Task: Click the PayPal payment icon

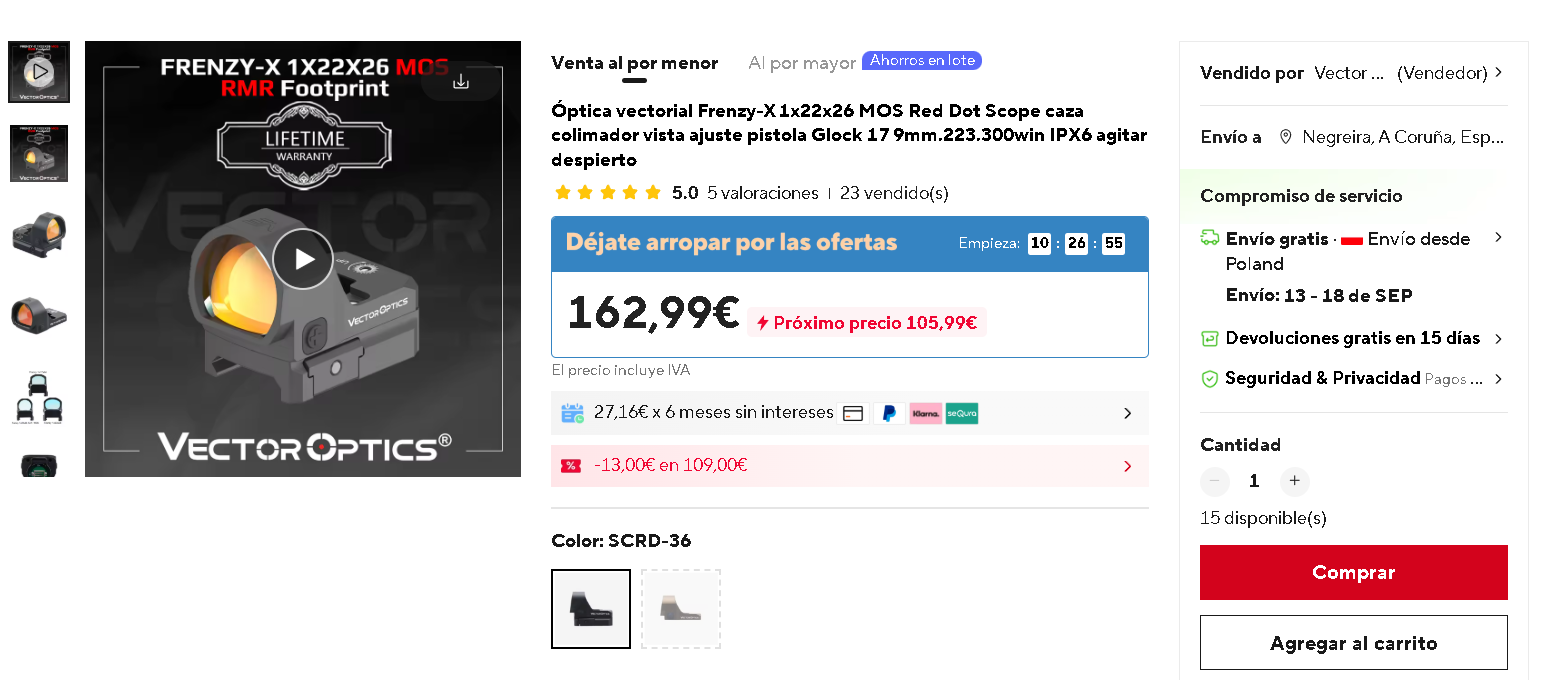Action: pos(889,413)
